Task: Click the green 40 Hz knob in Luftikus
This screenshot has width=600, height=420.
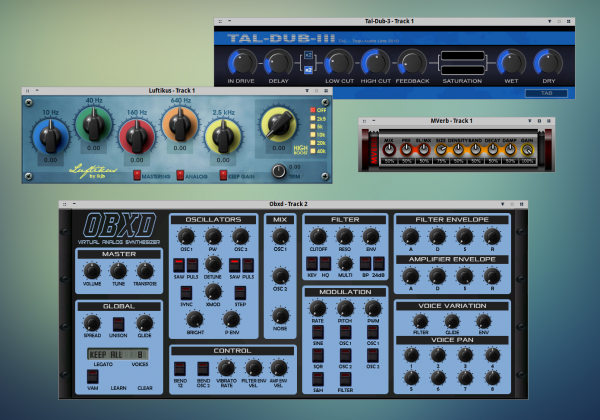Action: 94,124
